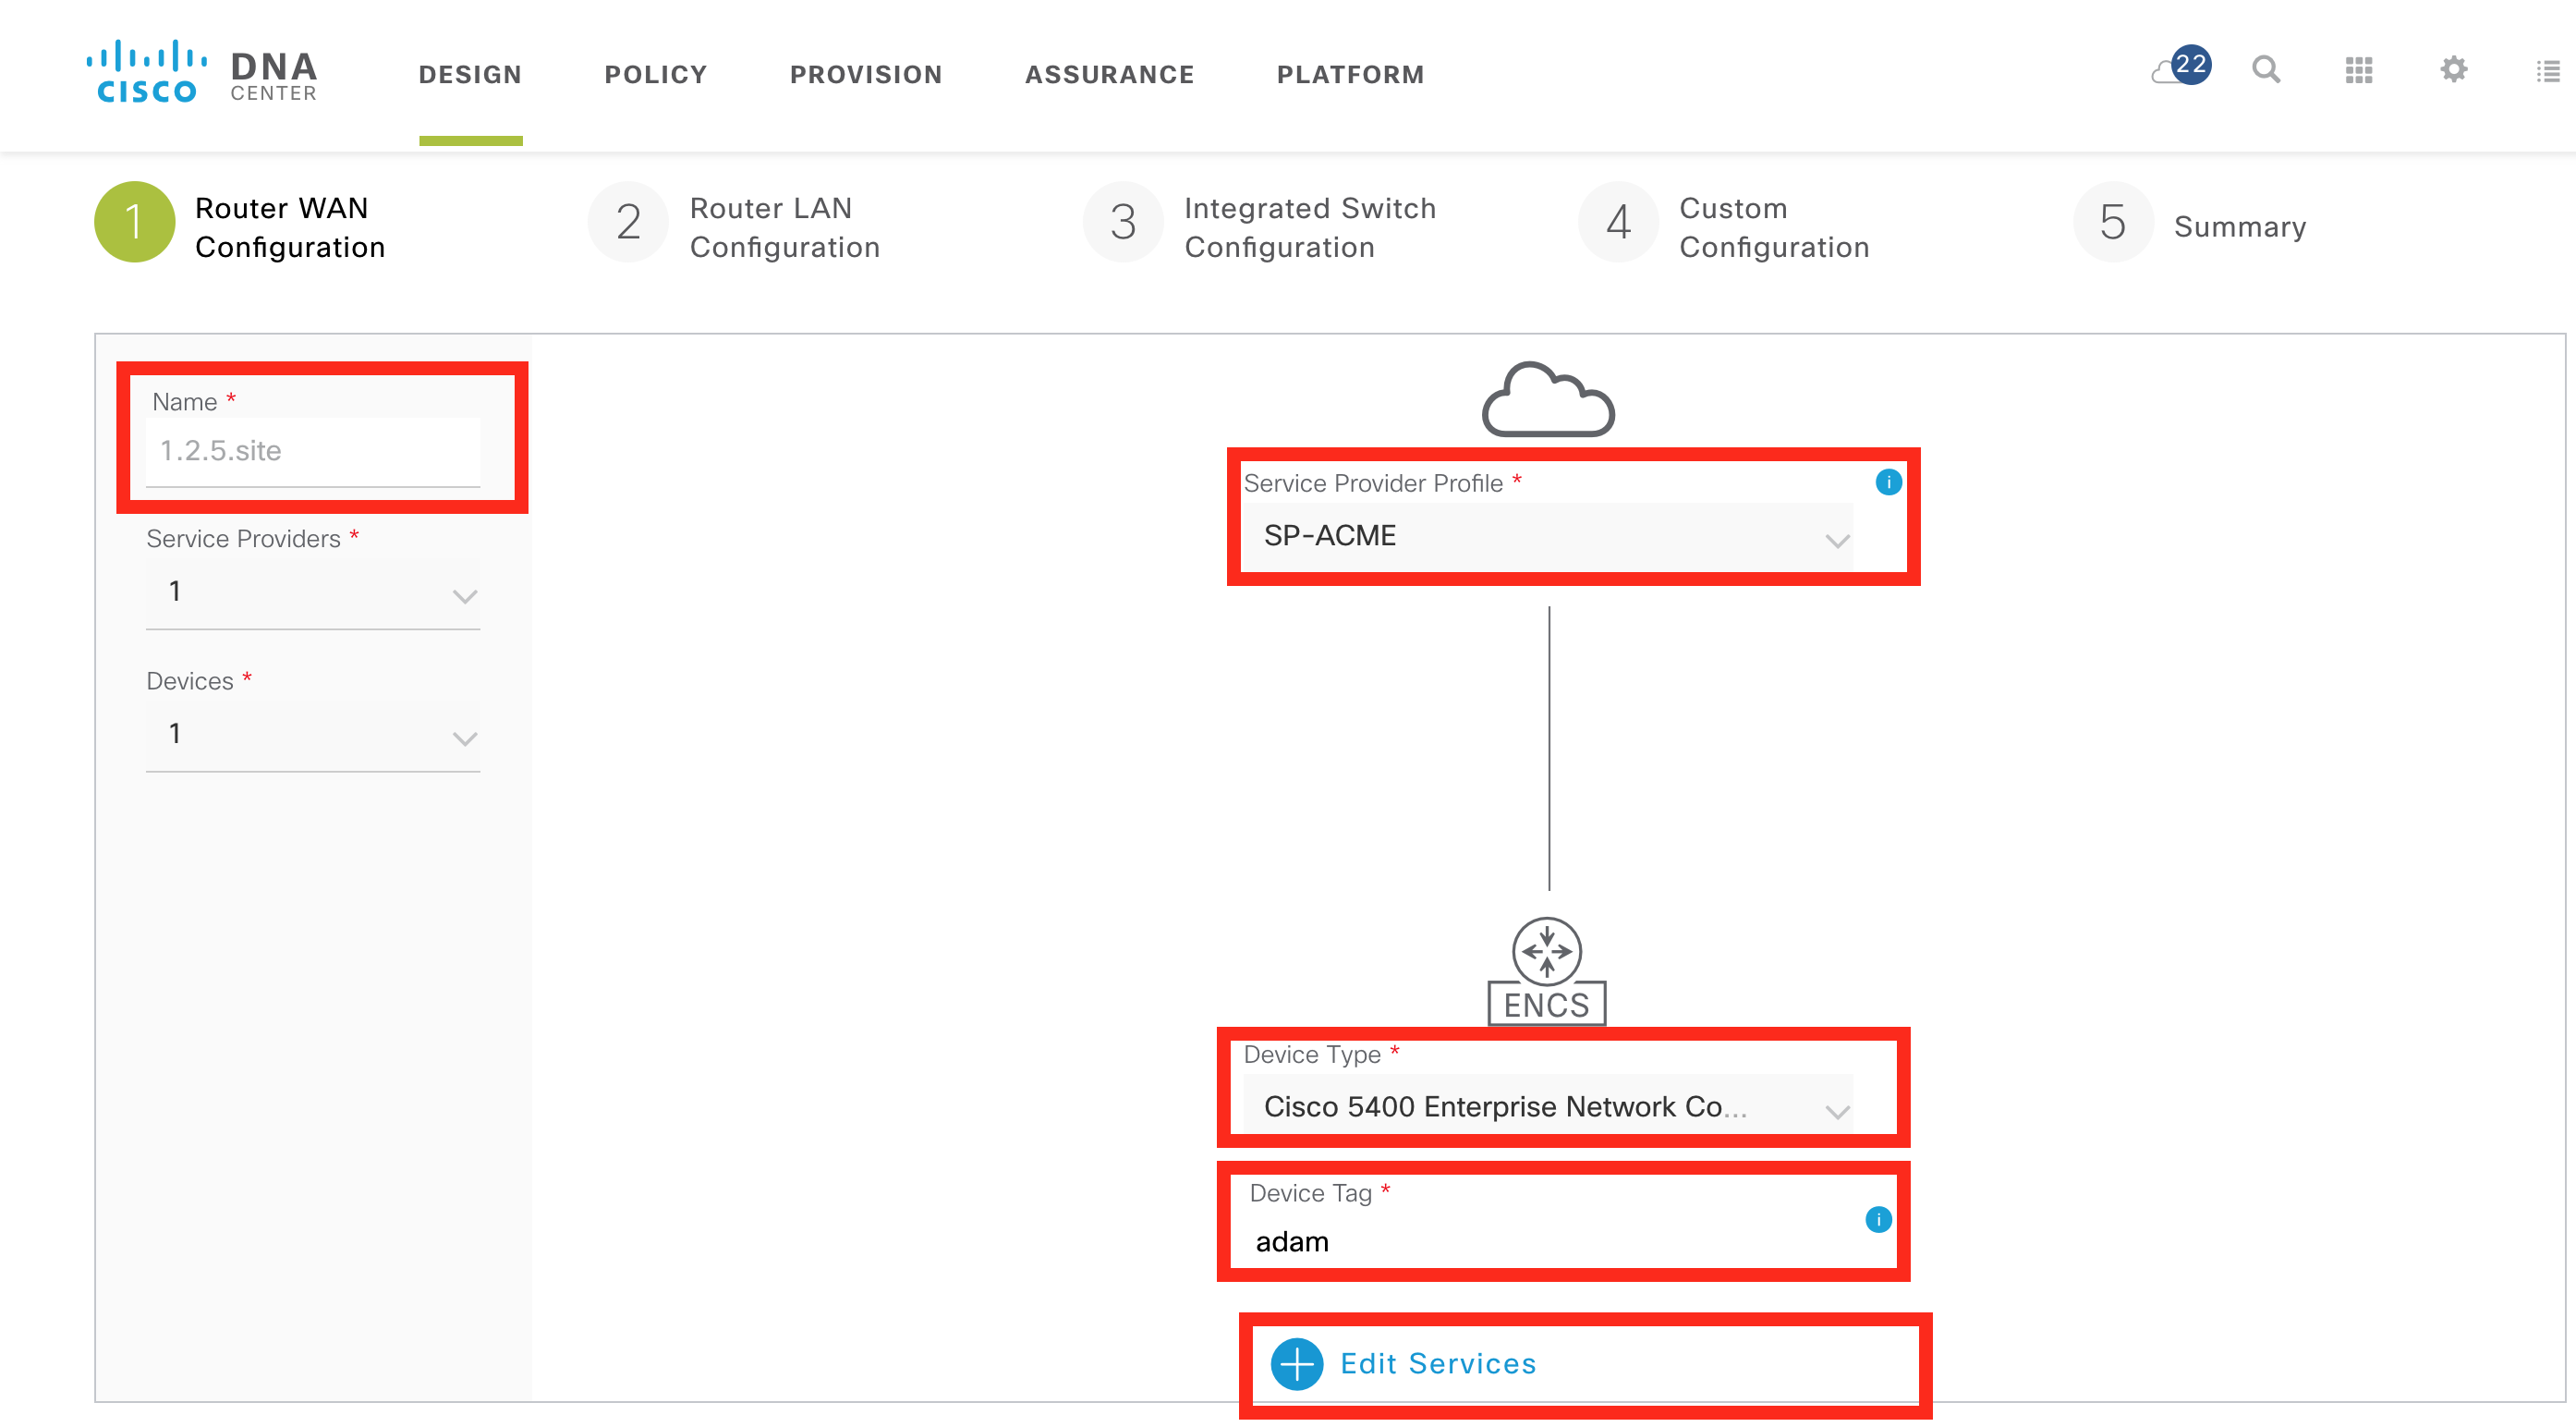Switch to the PROVISION tab

pyautogui.click(x=866, y=75)
